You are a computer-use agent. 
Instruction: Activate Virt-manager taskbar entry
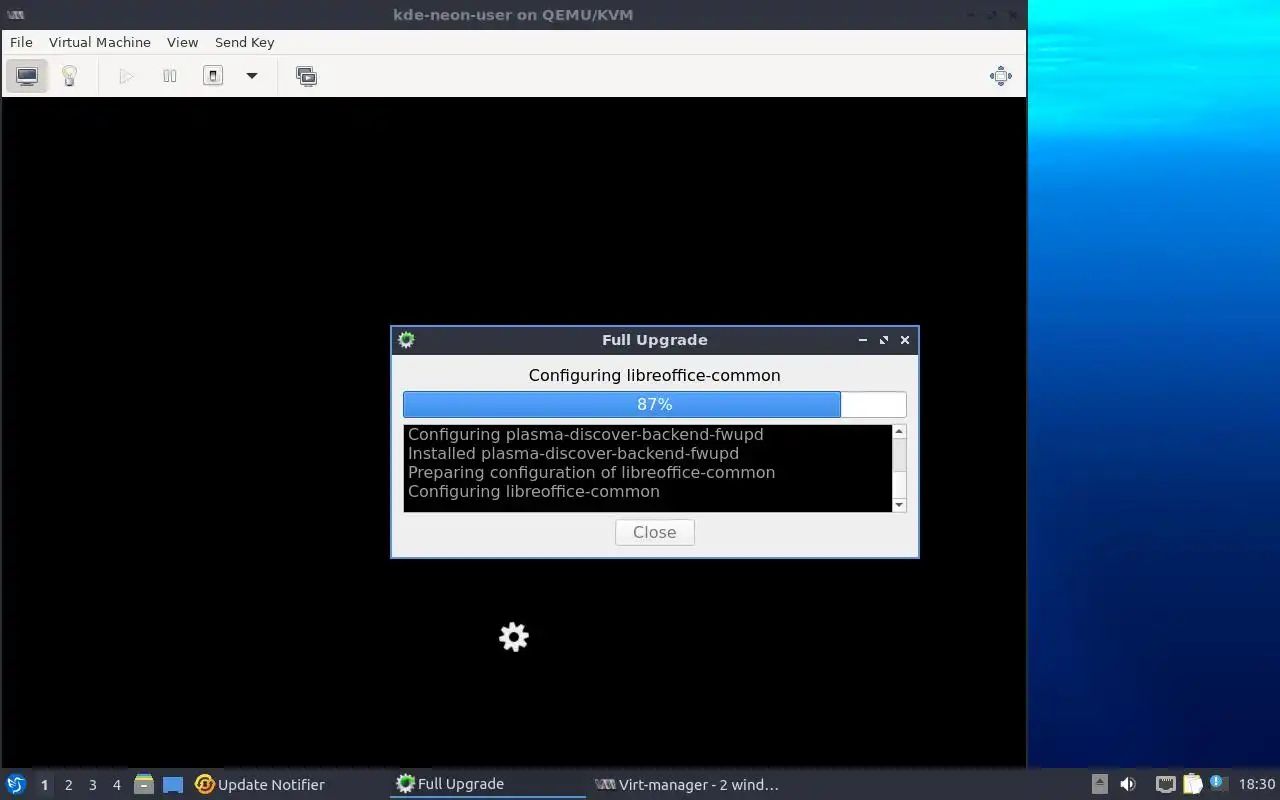point(686,784)
